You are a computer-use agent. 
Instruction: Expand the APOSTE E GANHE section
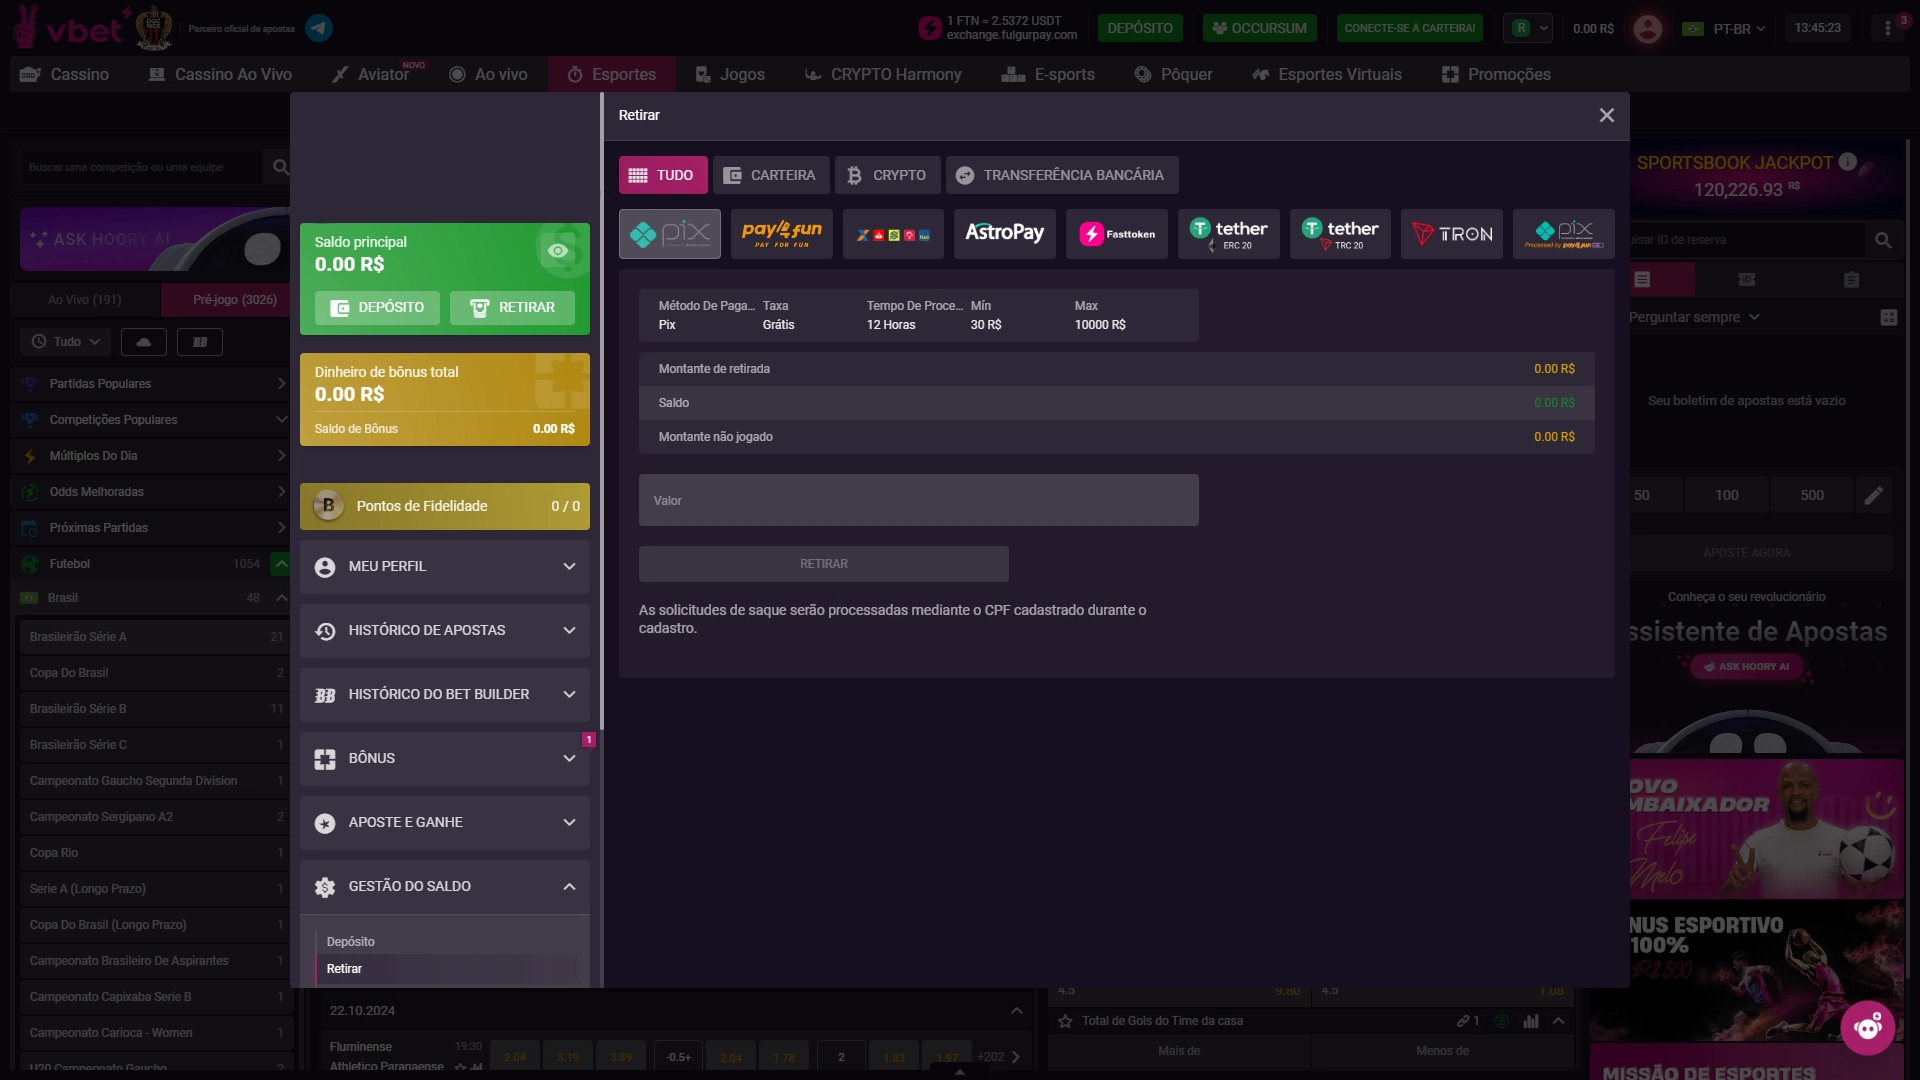[x=445, y=822]
